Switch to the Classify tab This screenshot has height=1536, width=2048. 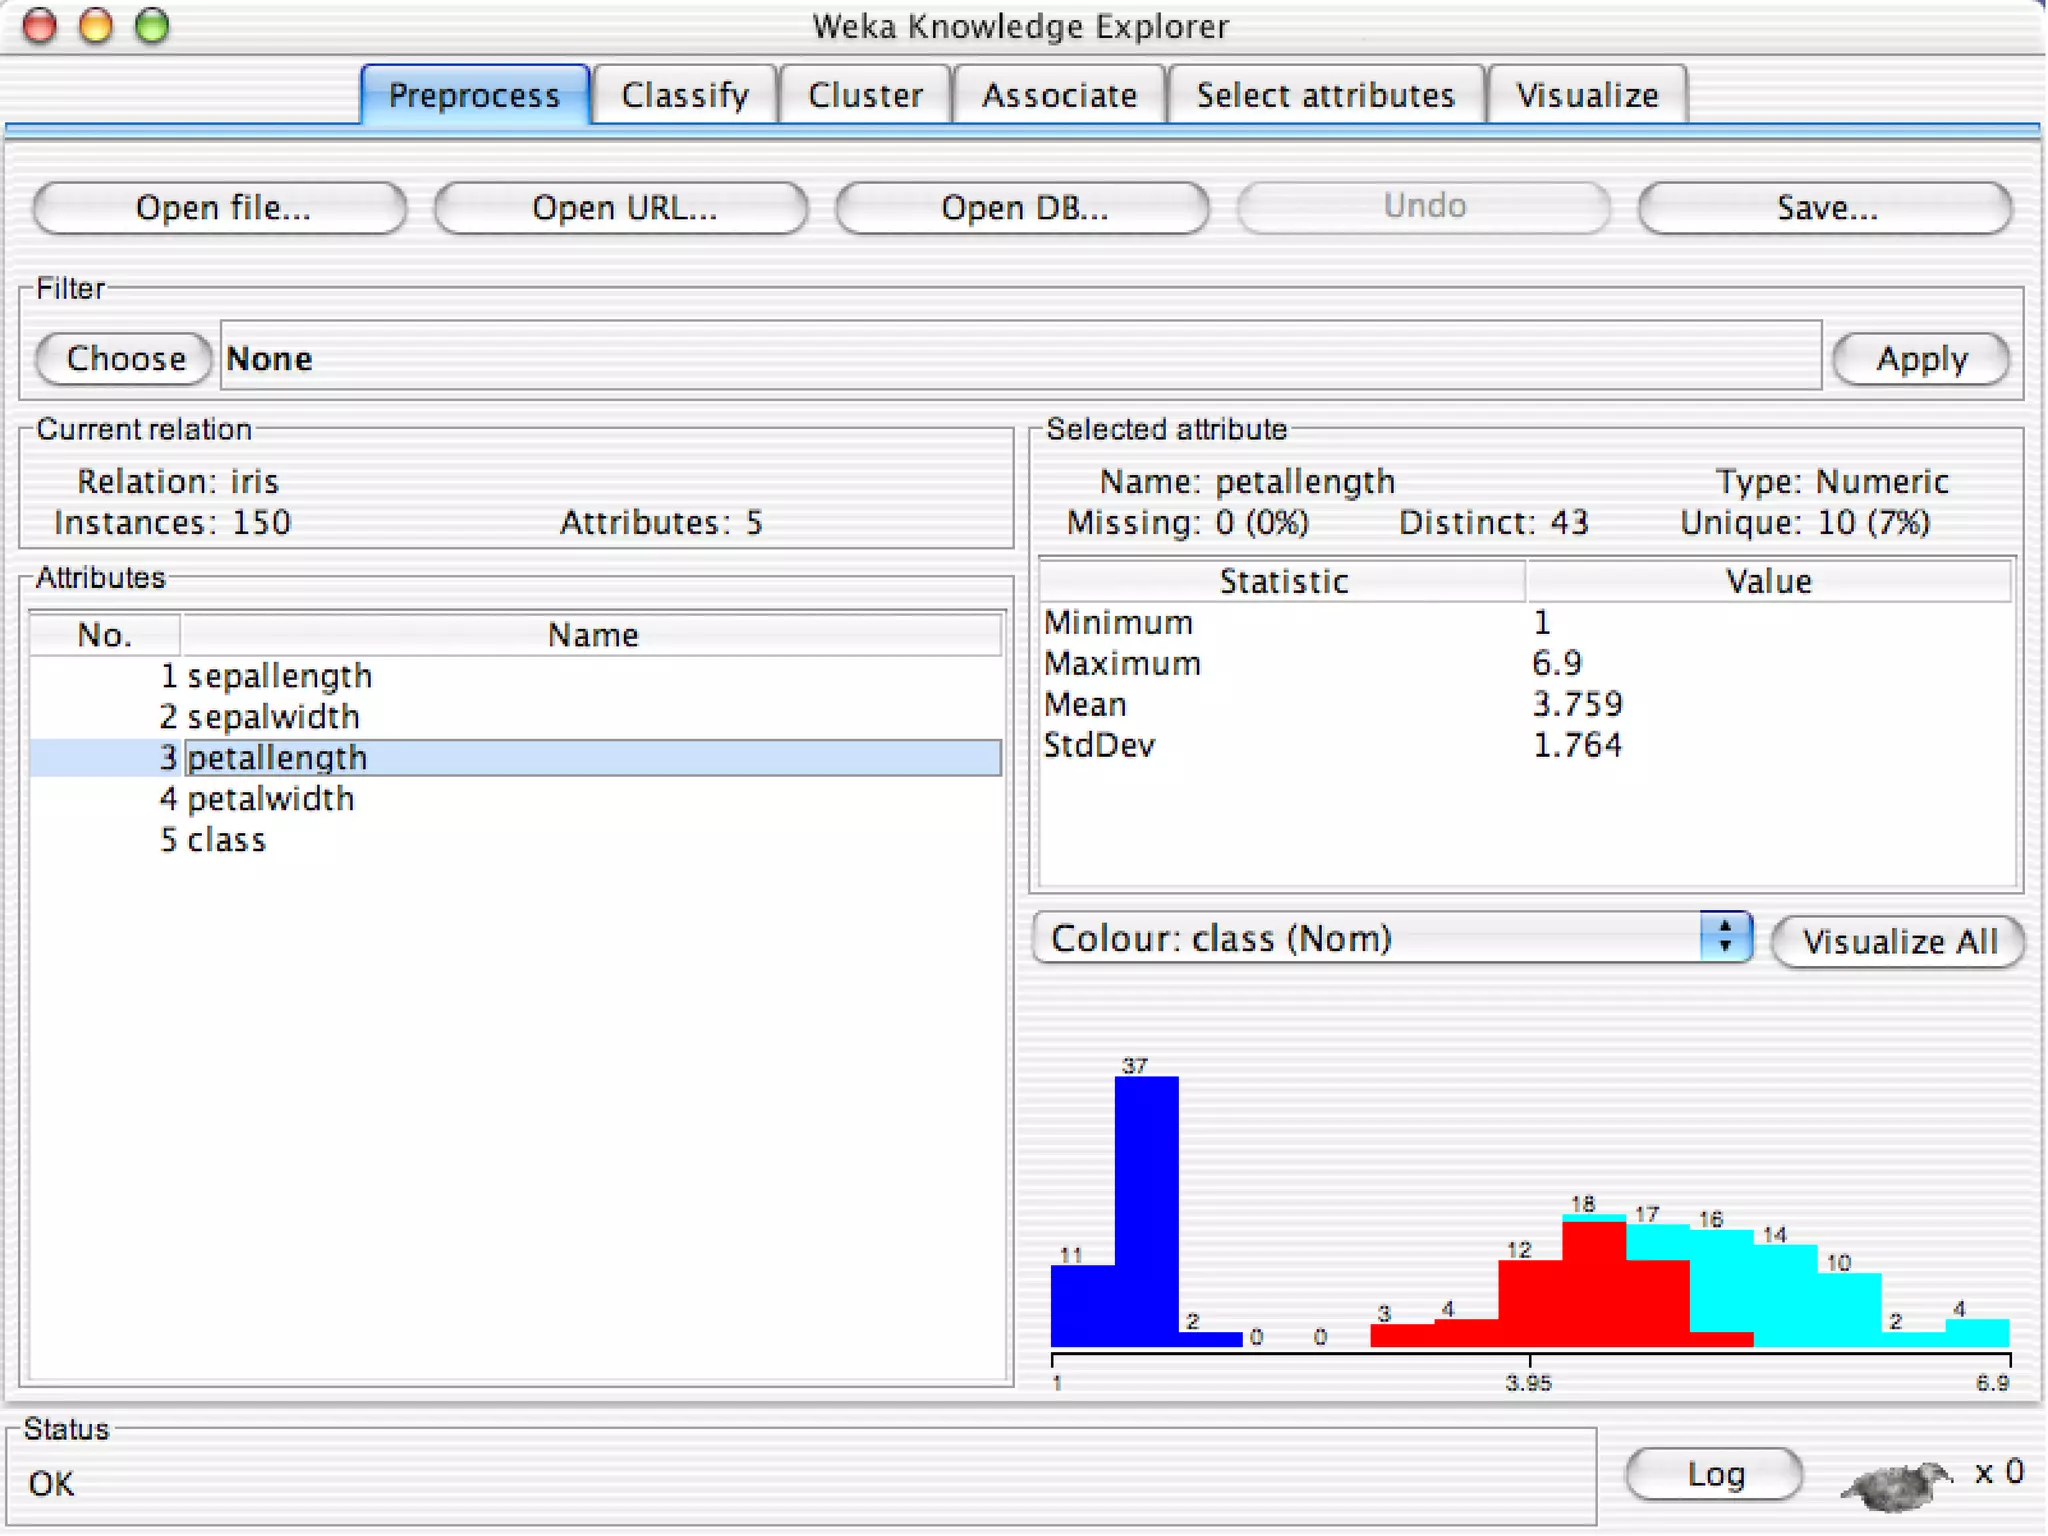684,95
